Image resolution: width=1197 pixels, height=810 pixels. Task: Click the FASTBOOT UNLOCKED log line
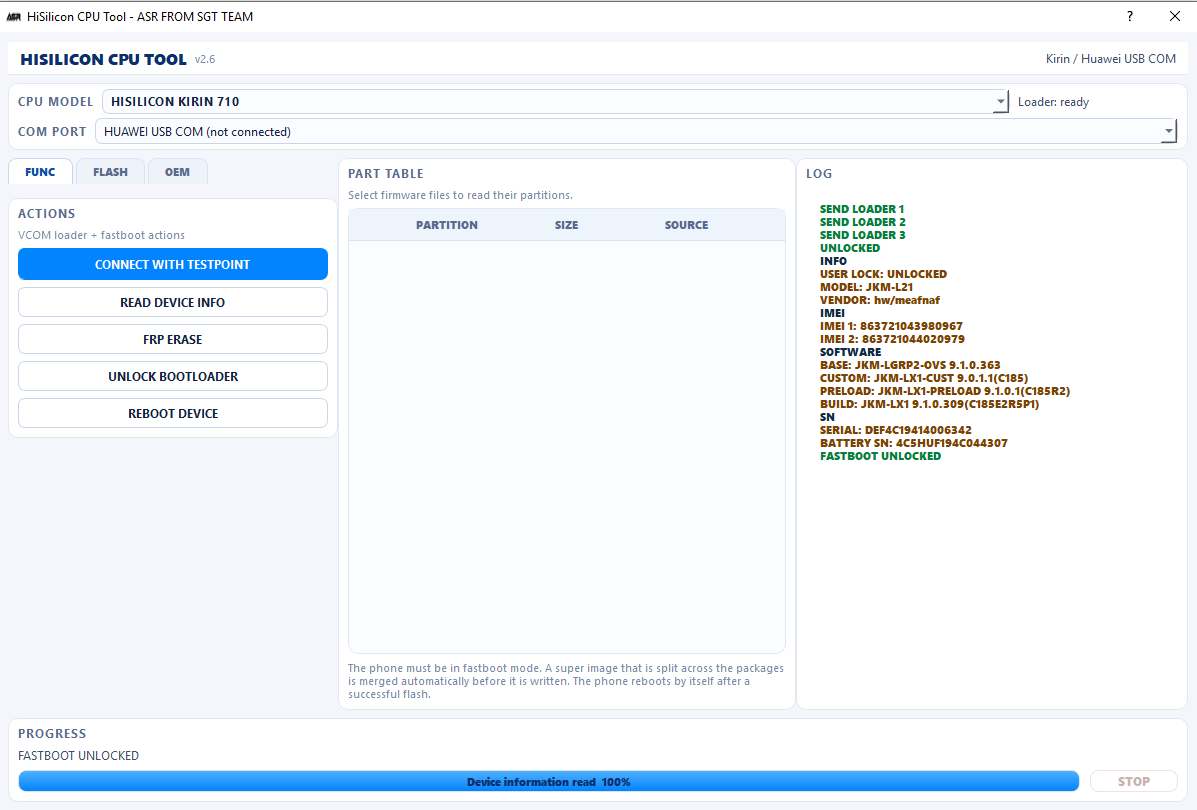[880, 456]
